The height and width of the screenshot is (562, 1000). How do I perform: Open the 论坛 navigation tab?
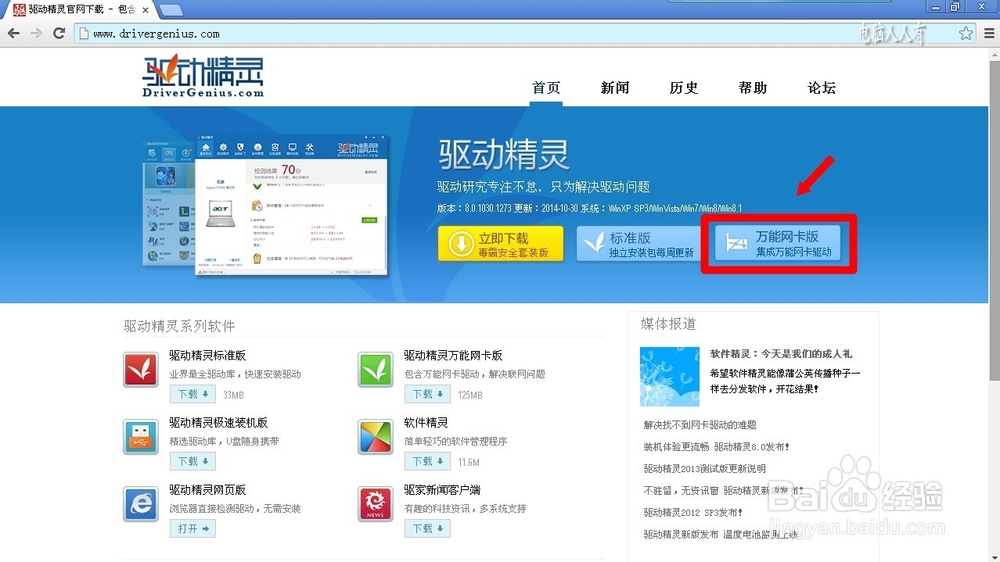point(821,88)
